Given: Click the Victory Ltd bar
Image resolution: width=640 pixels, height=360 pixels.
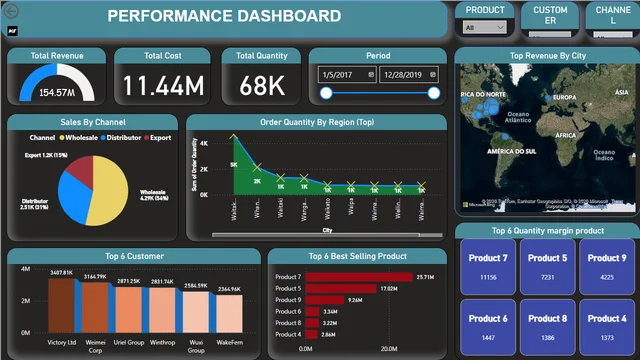Looking at the screenshot, I should point(61,305).
